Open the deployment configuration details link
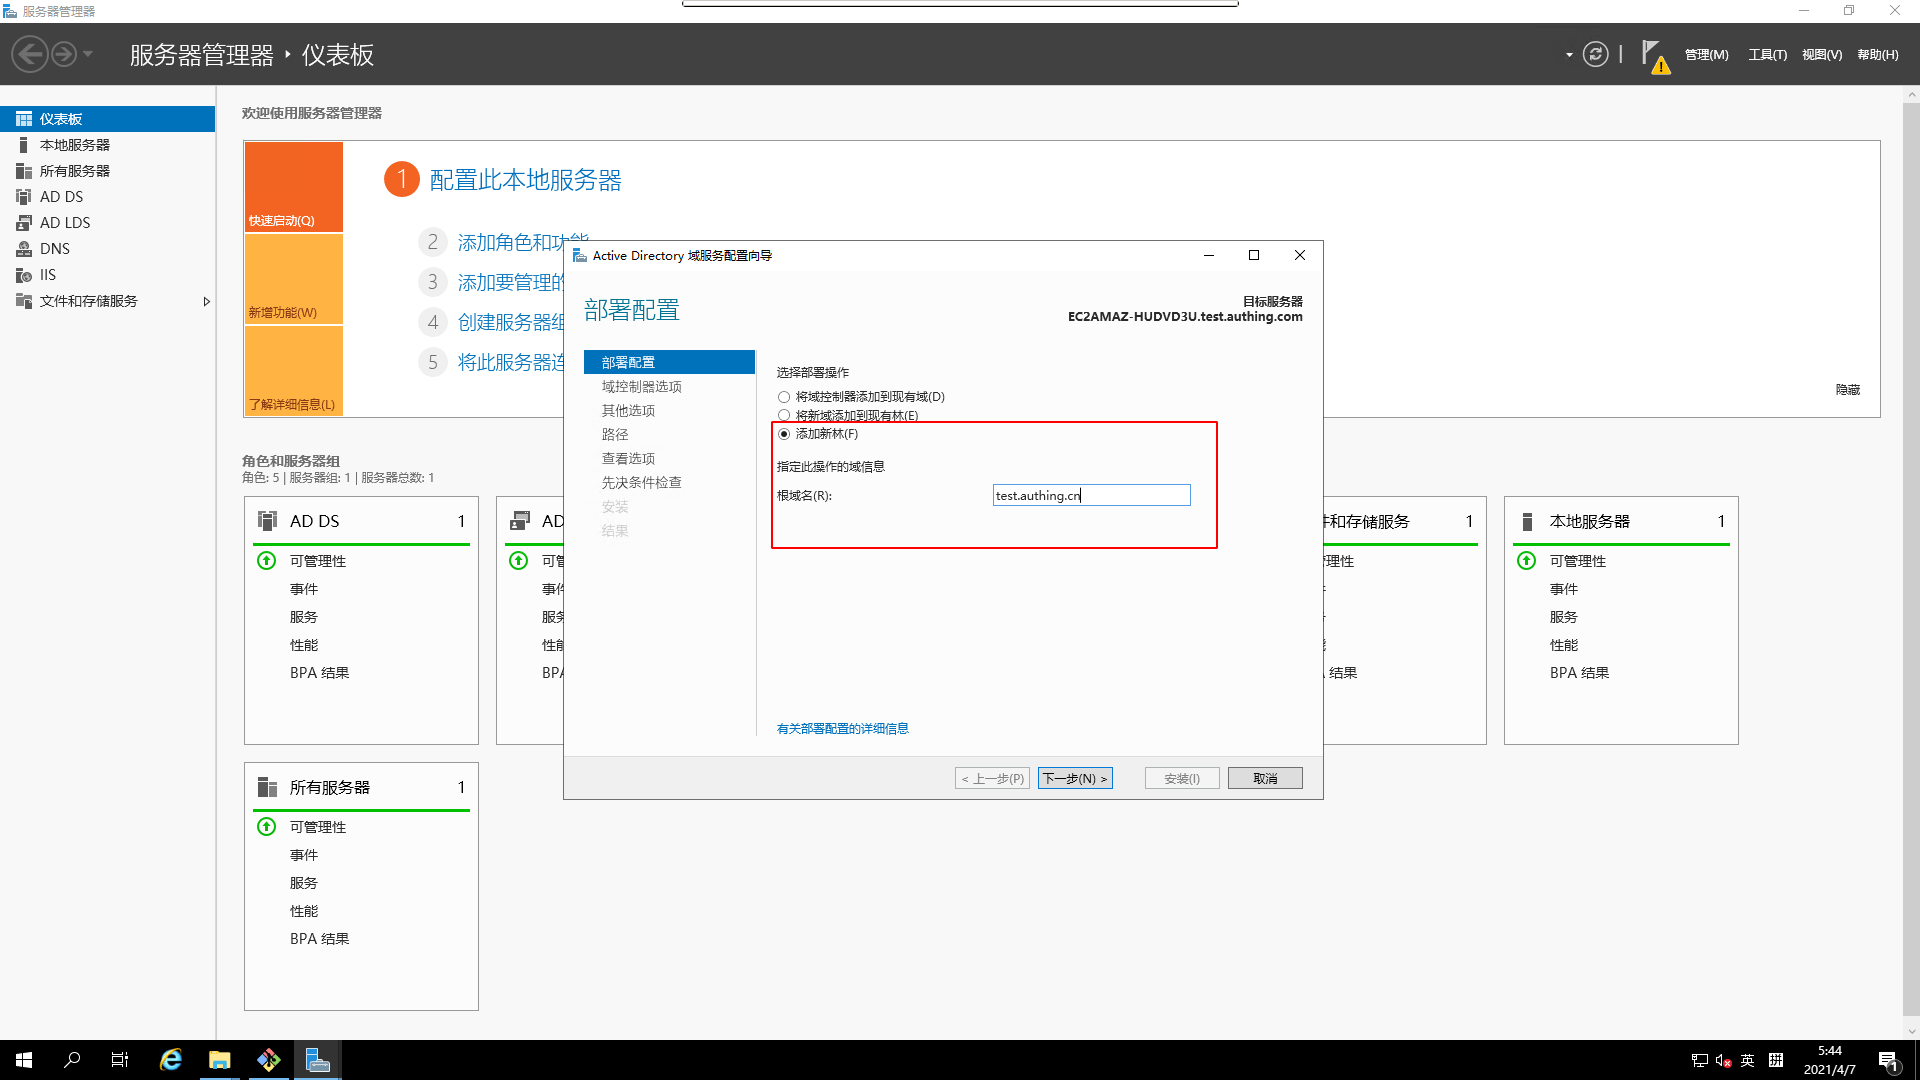 pyautogui.click(x=842, y=728)
